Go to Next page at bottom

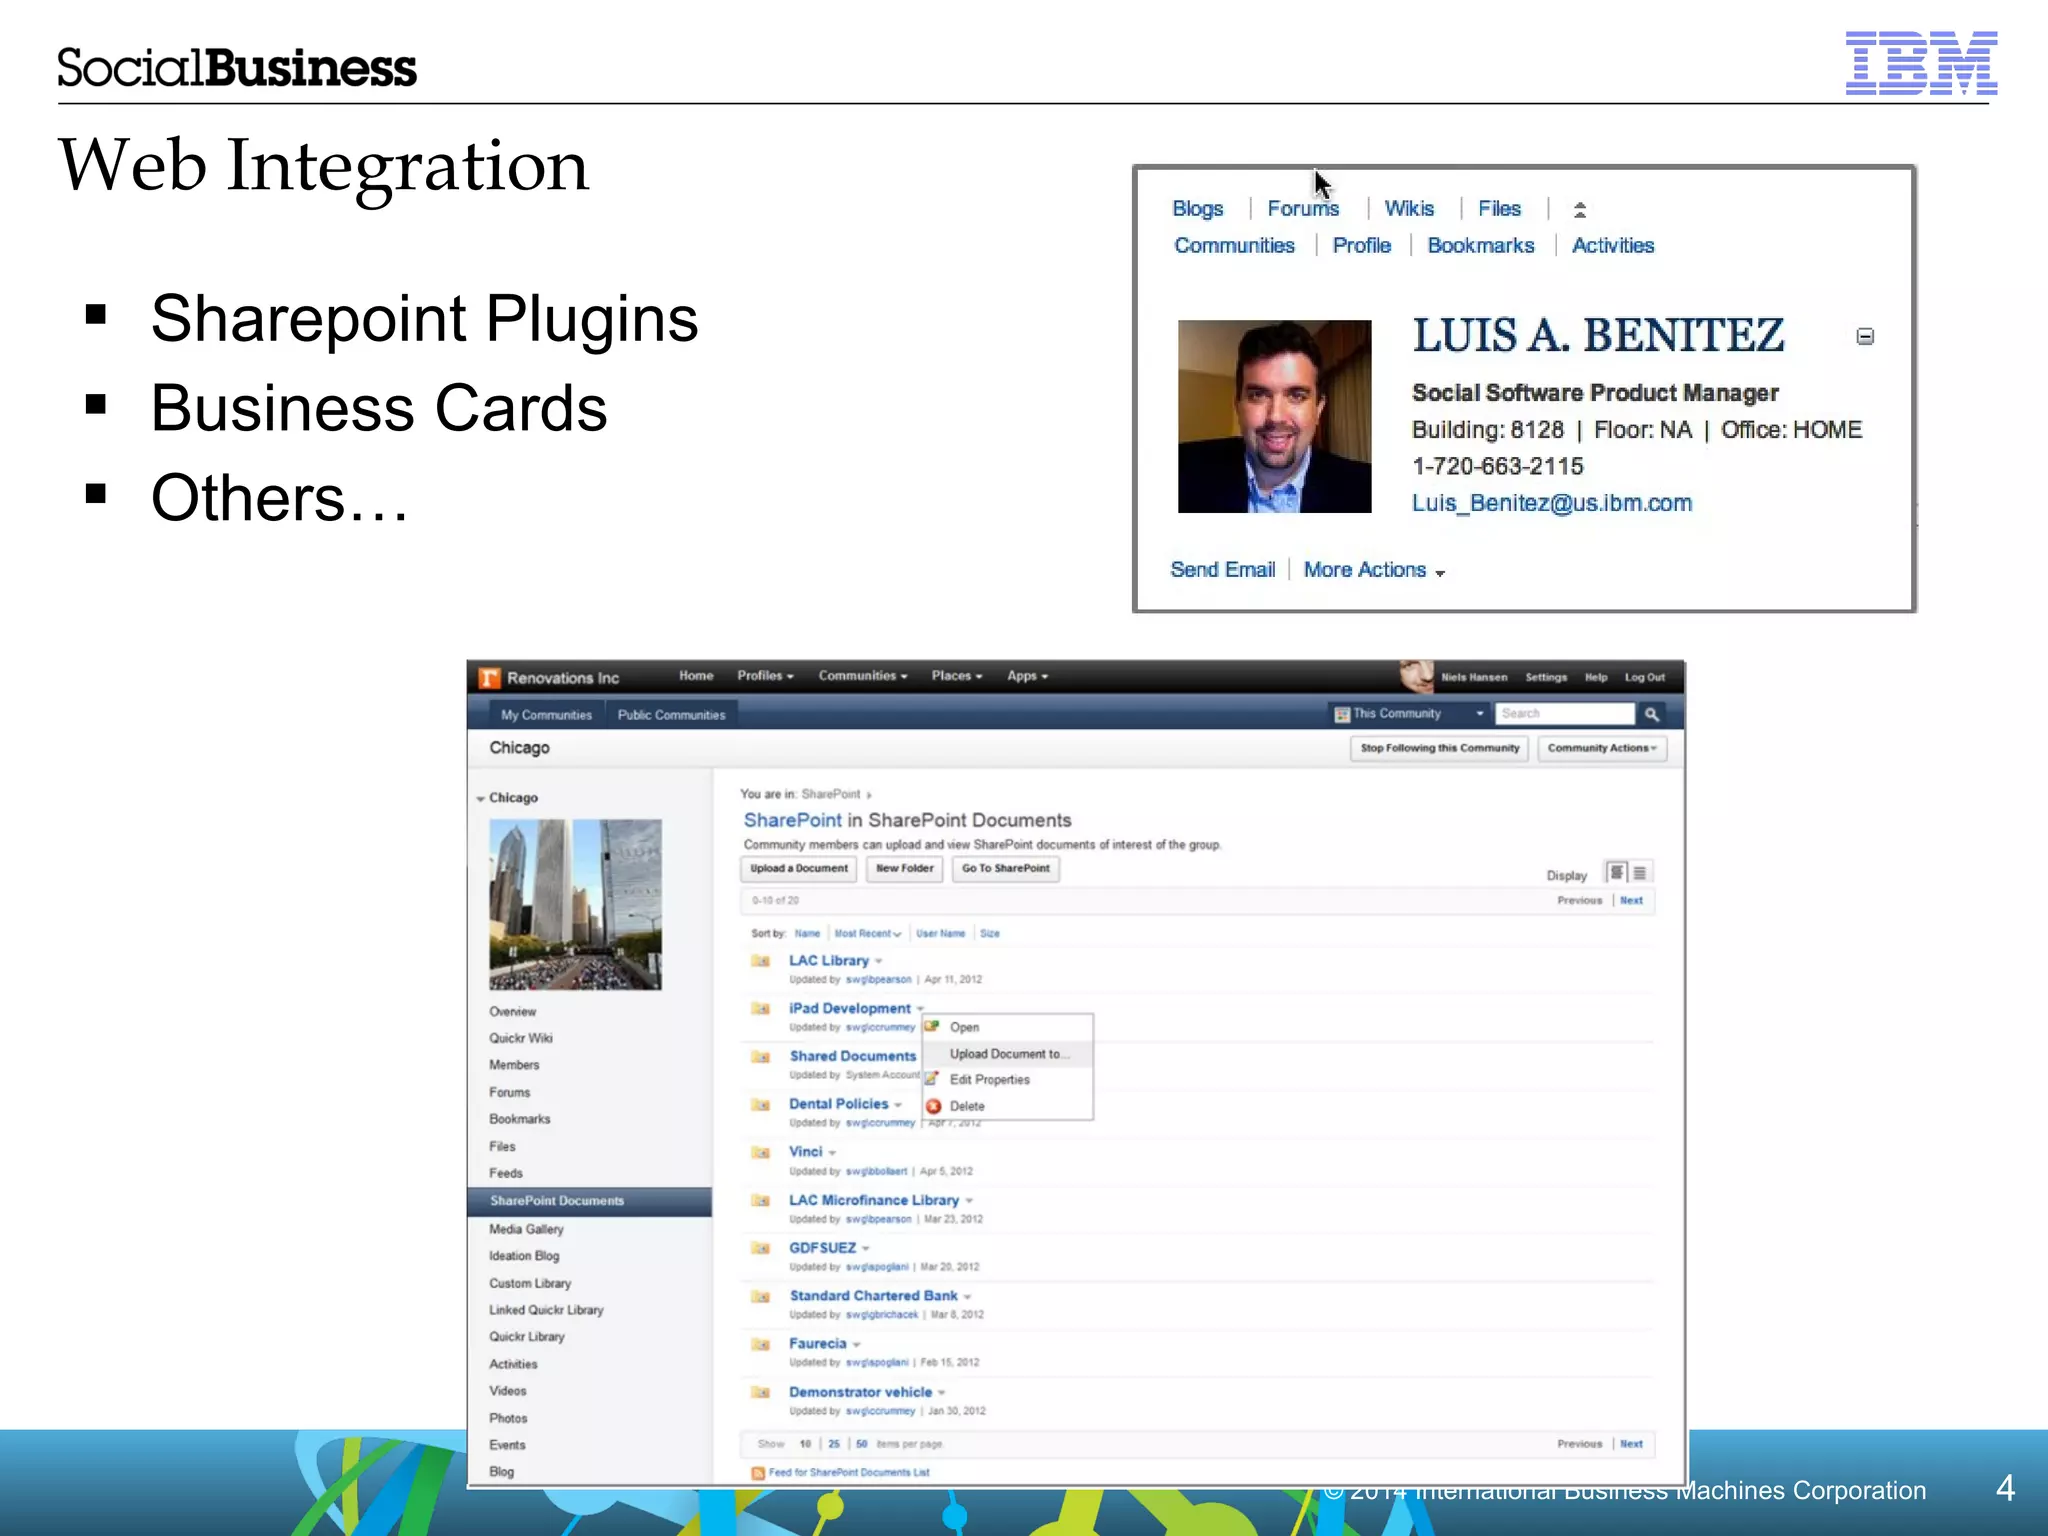click(1632, 1444)
